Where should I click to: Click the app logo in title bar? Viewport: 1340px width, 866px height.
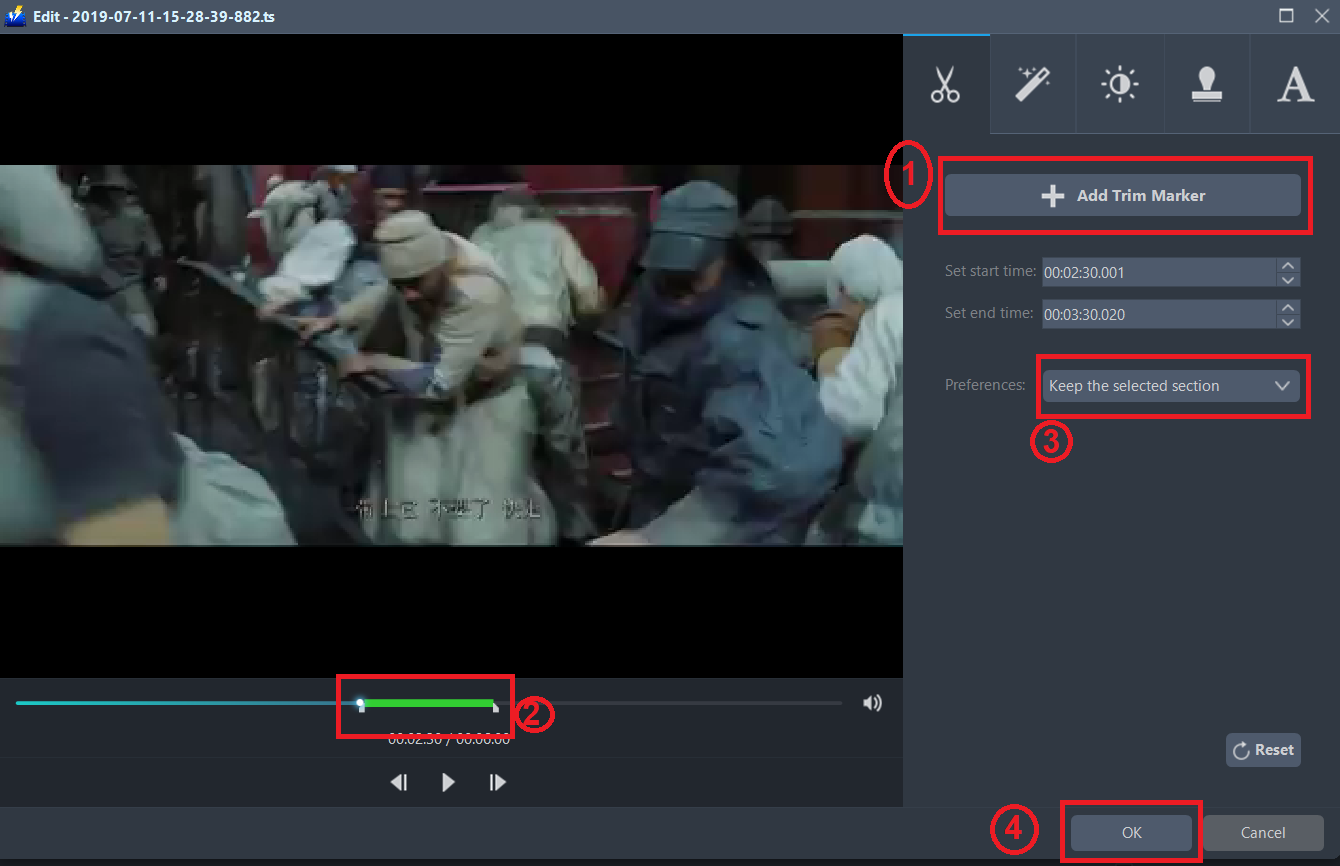(x=15, y=16)
